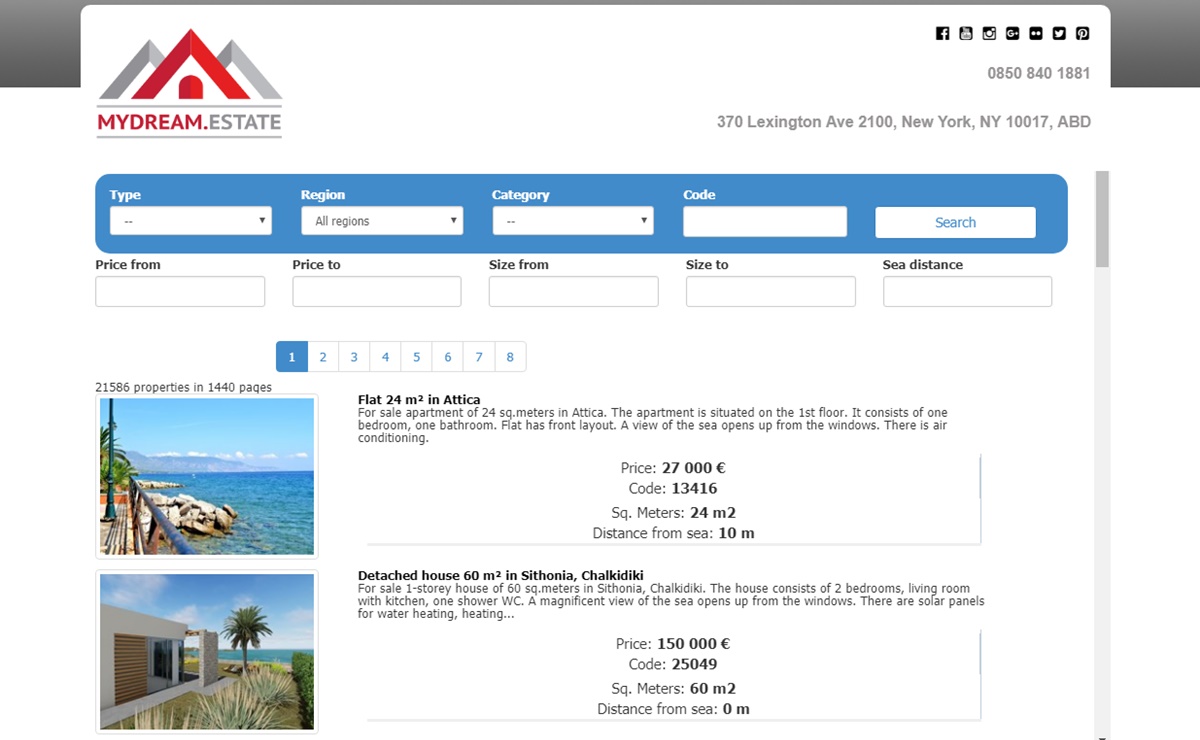Click the price 150 000 € value
This screenshot has width=1200, height=740.
pyautogui.click(x=694, y=644)
